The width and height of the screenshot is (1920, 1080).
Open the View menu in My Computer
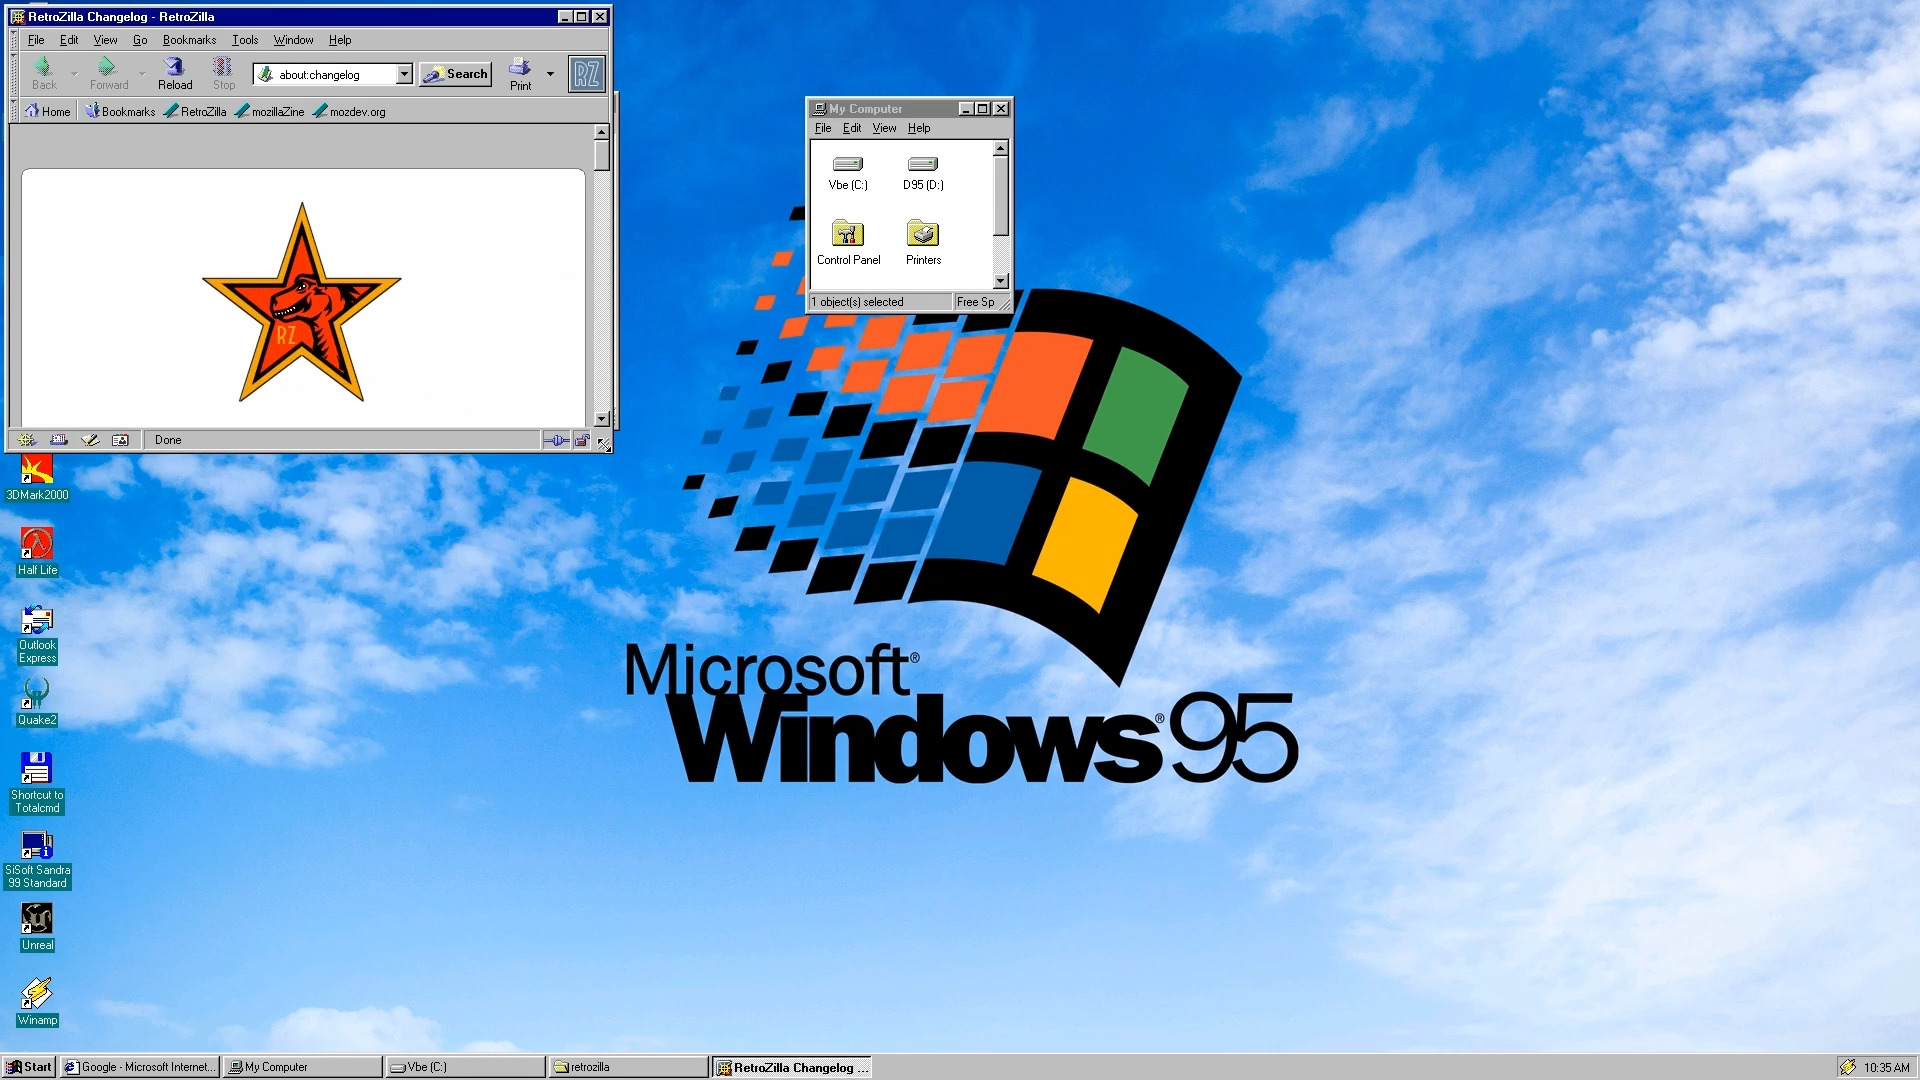coord(884,128)
